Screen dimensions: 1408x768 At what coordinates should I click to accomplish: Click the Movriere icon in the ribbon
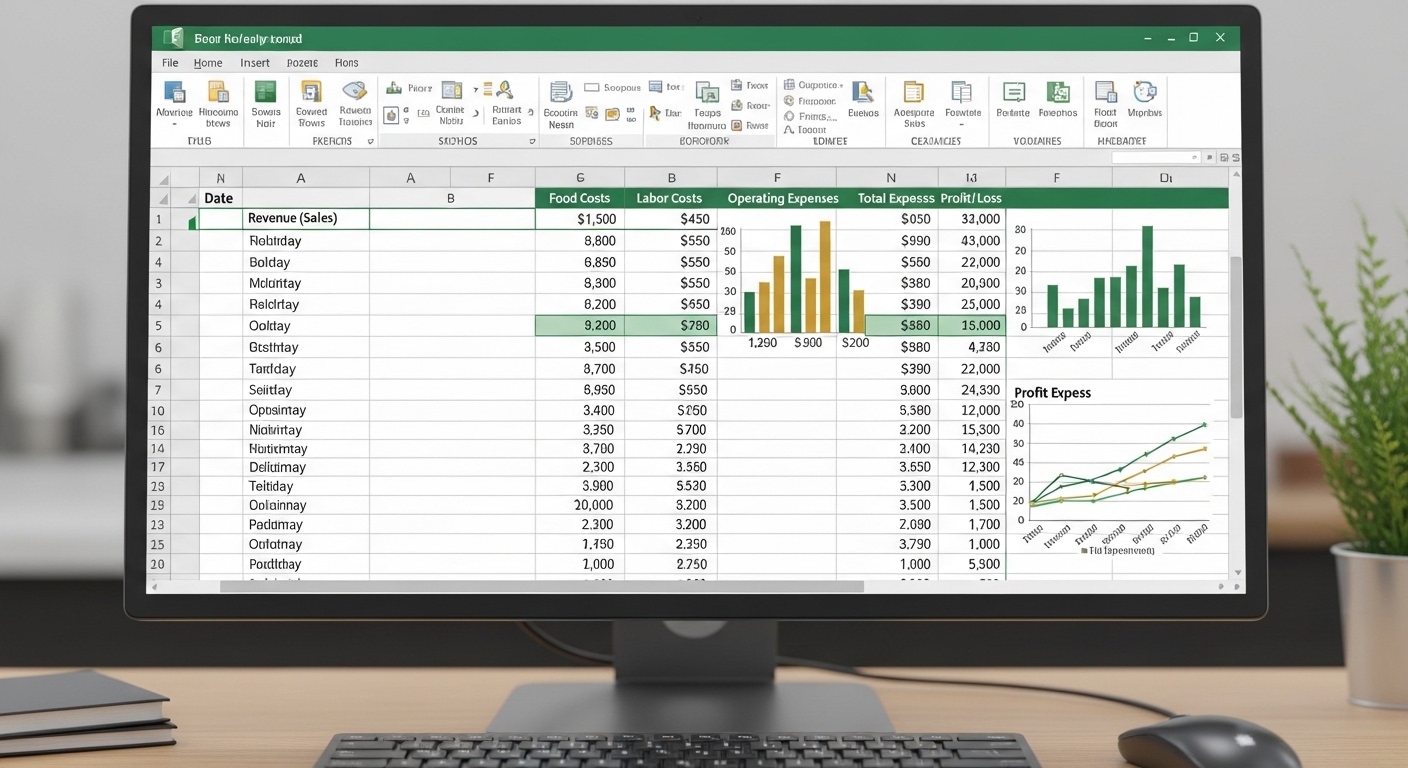click(x=174, y=93)
